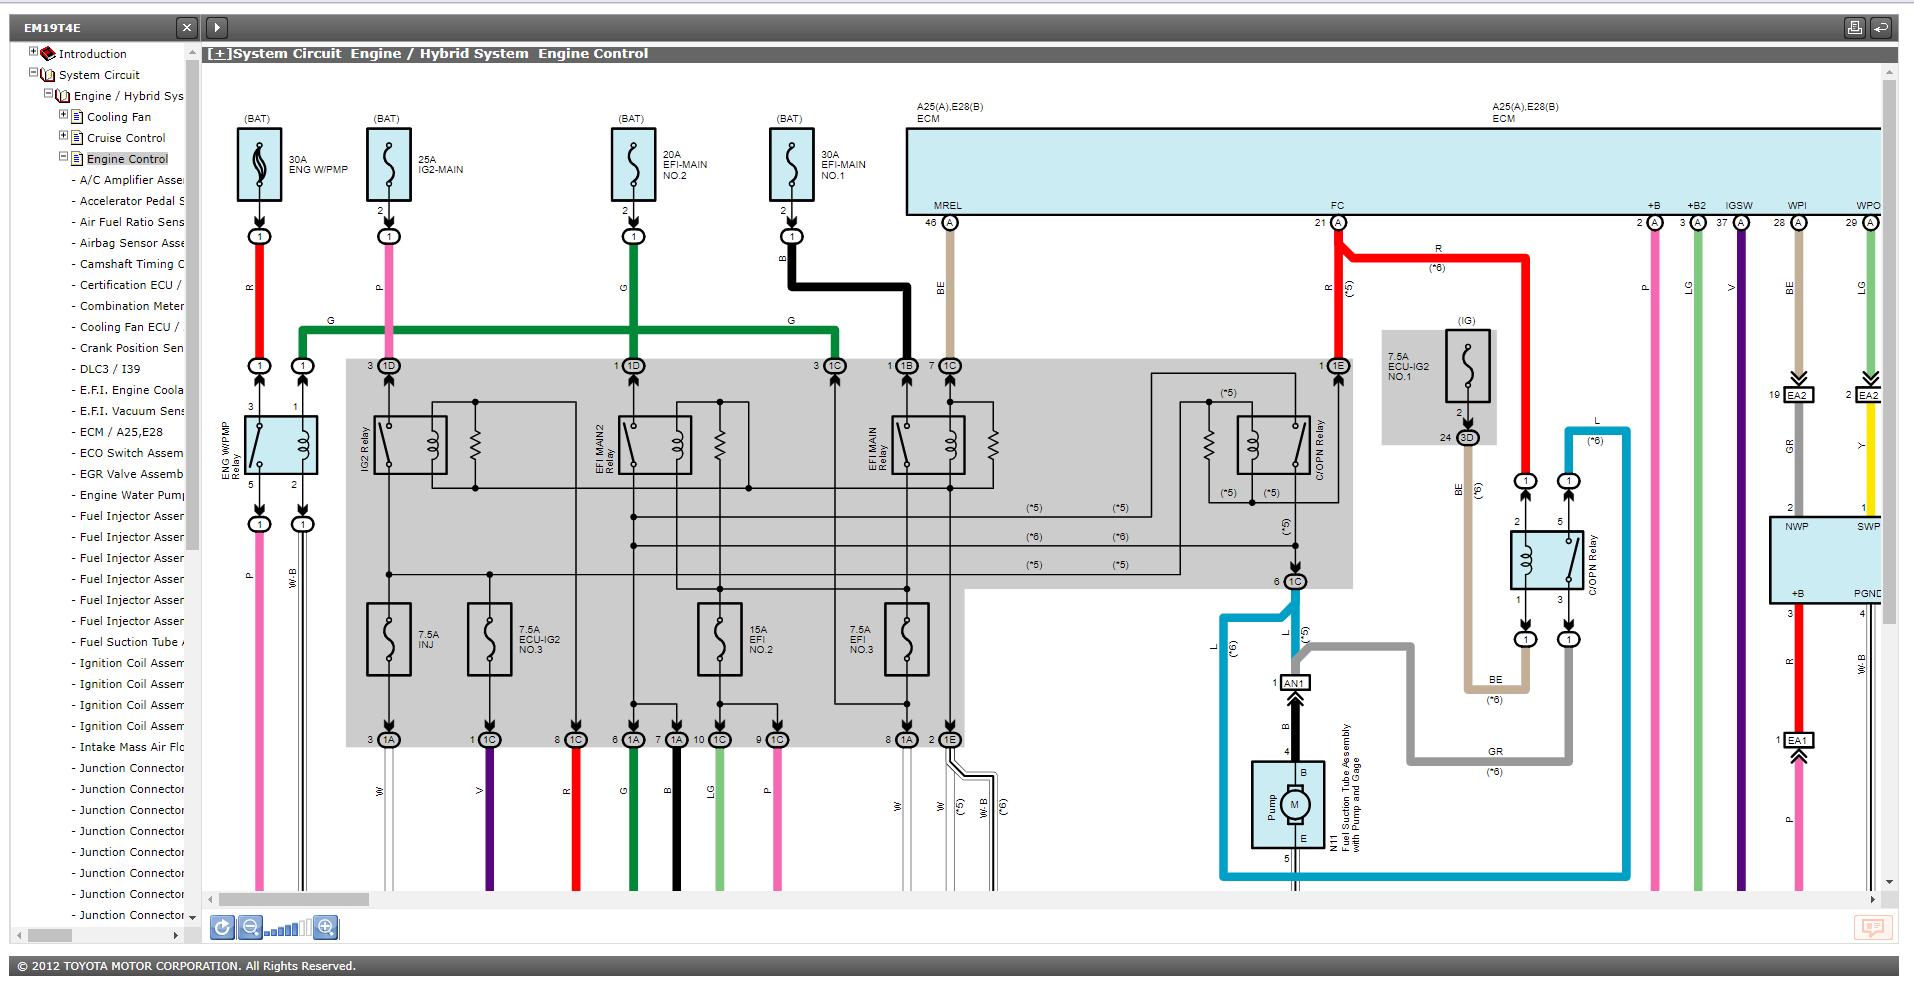Expand the Cooling Fan tree node

(x=63, y=115)
